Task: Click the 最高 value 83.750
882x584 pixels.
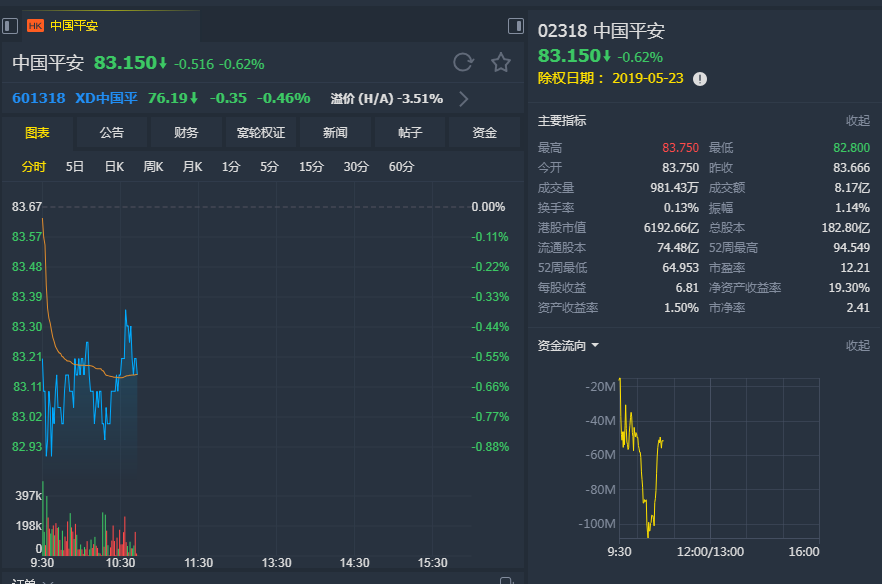Action: click(680, 148)
